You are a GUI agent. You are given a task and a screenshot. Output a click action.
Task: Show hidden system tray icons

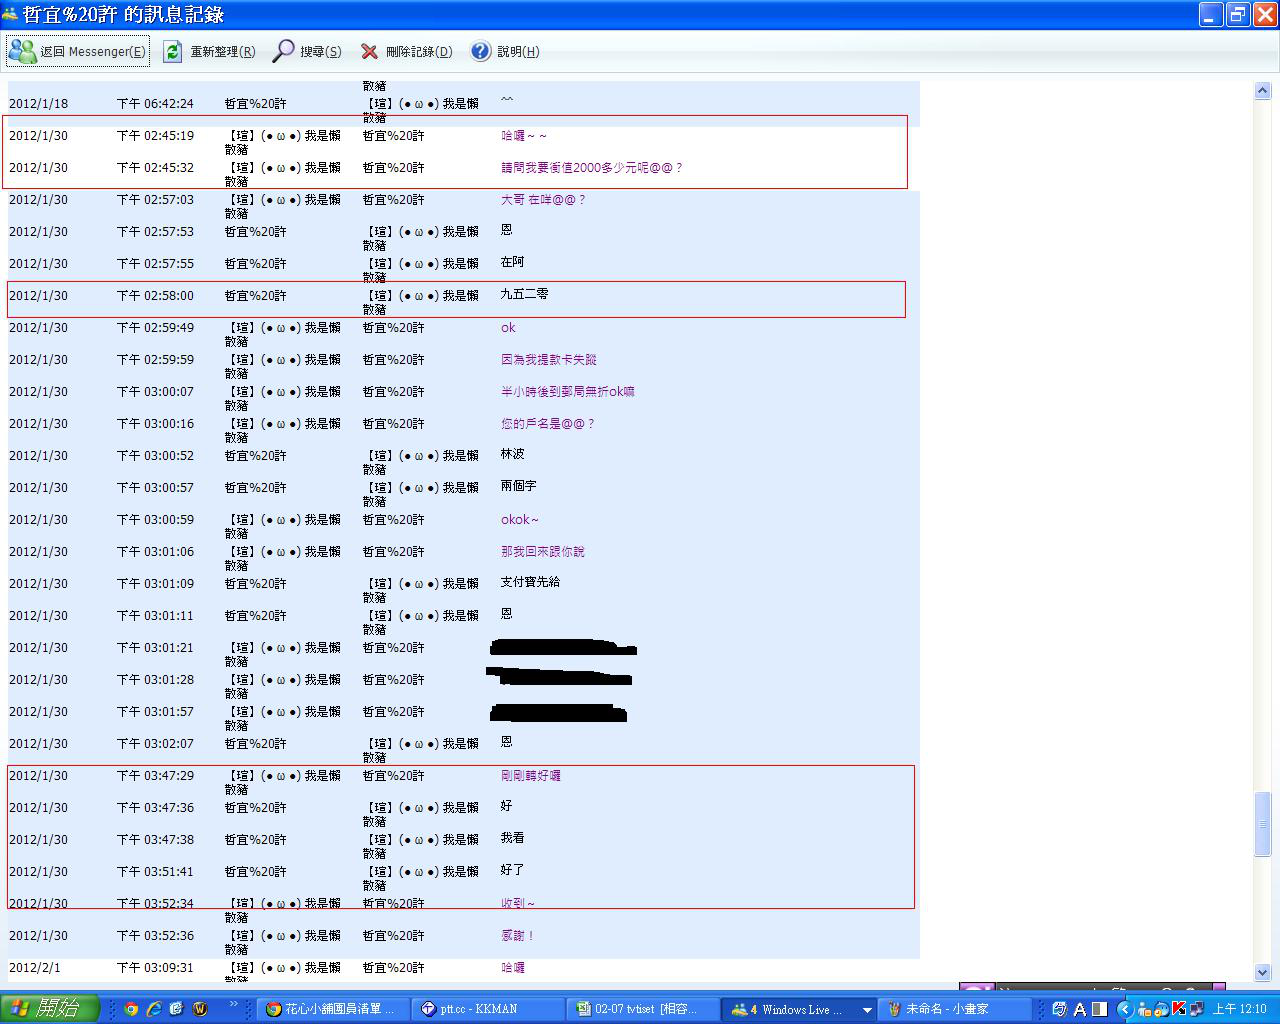click(1125, 1009)
